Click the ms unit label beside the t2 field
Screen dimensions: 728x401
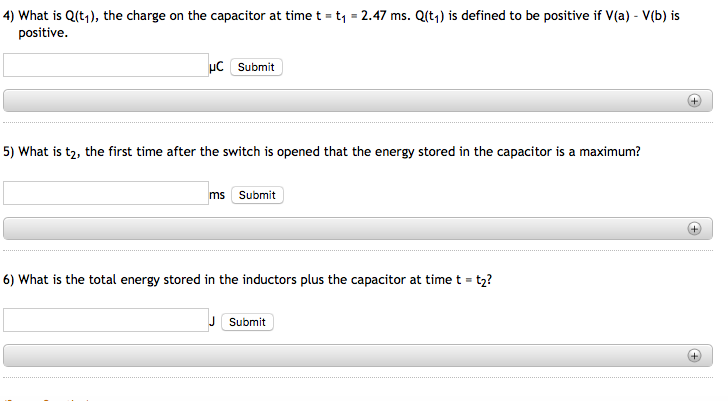(x=218, y=194)
